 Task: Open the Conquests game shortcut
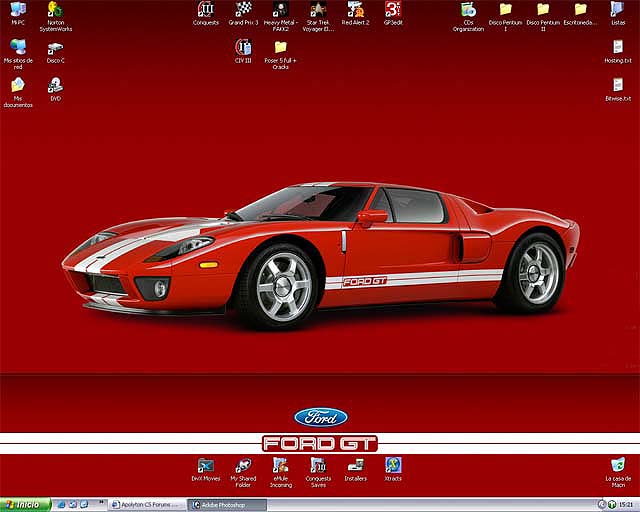click(x=206, y=10)
